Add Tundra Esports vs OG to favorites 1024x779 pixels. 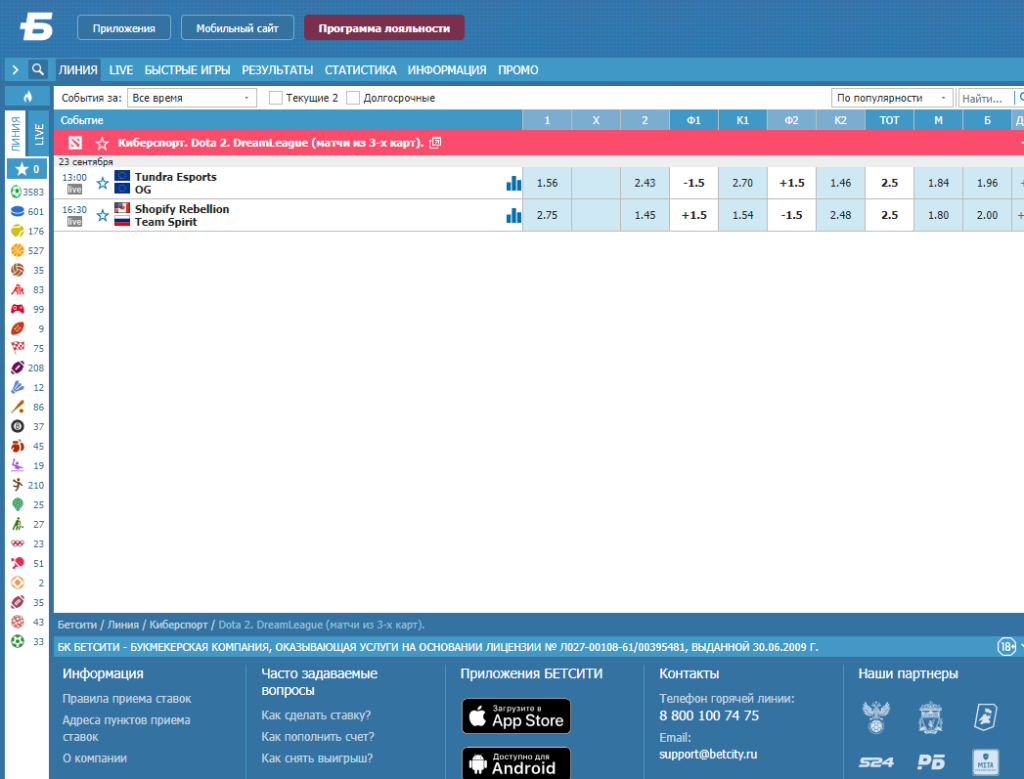[x=103, y=183]
